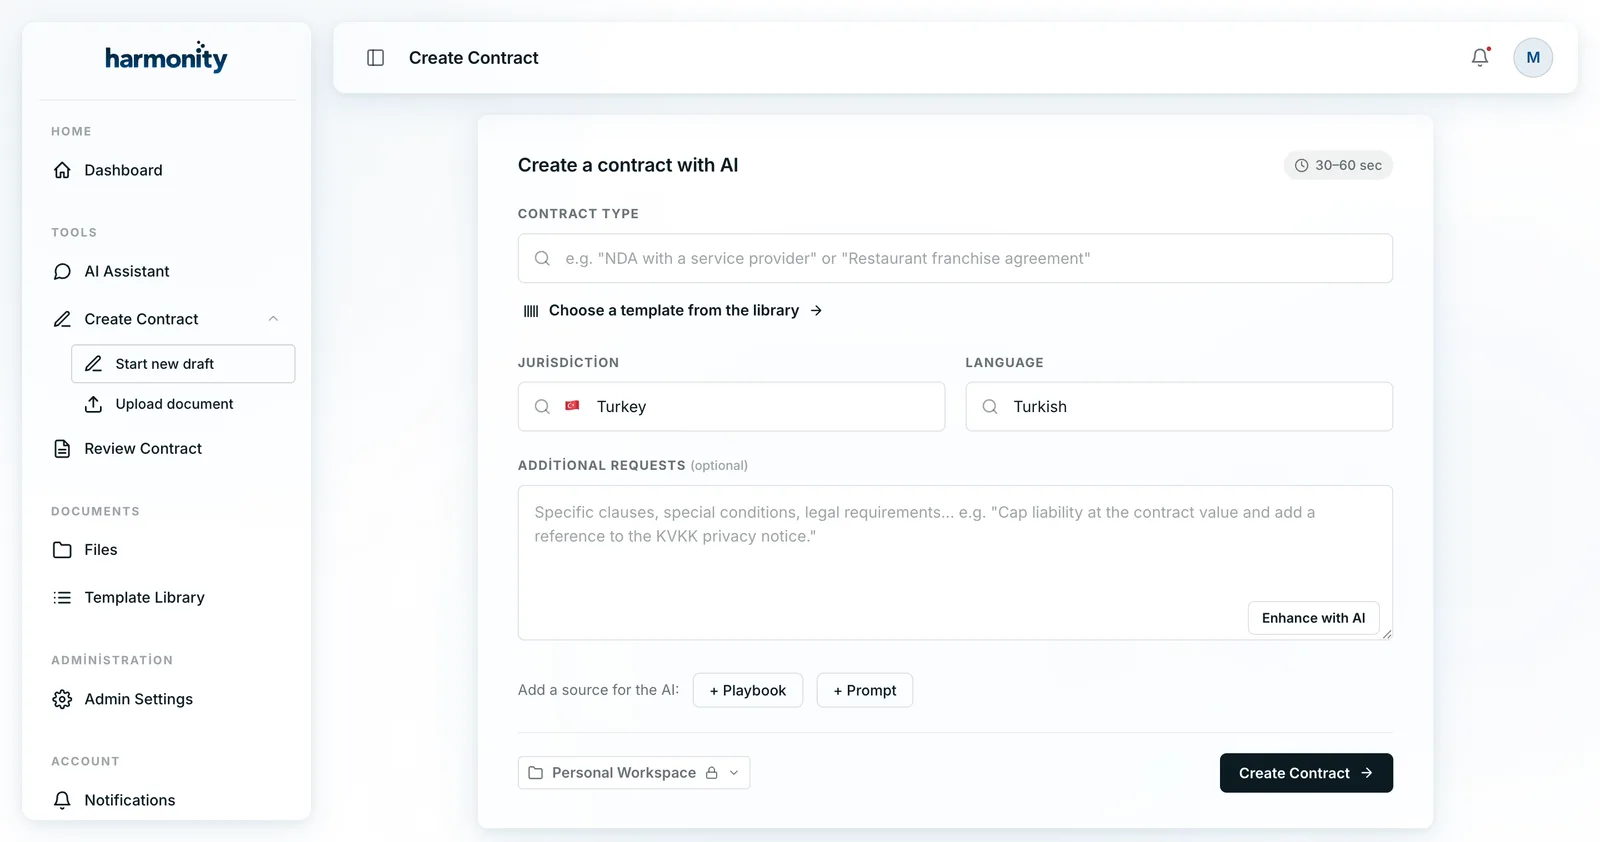Toggle the sidebar panel icon
This screenshot has width=1600, height=842.
pyautogui.click(x=376, y=58)
